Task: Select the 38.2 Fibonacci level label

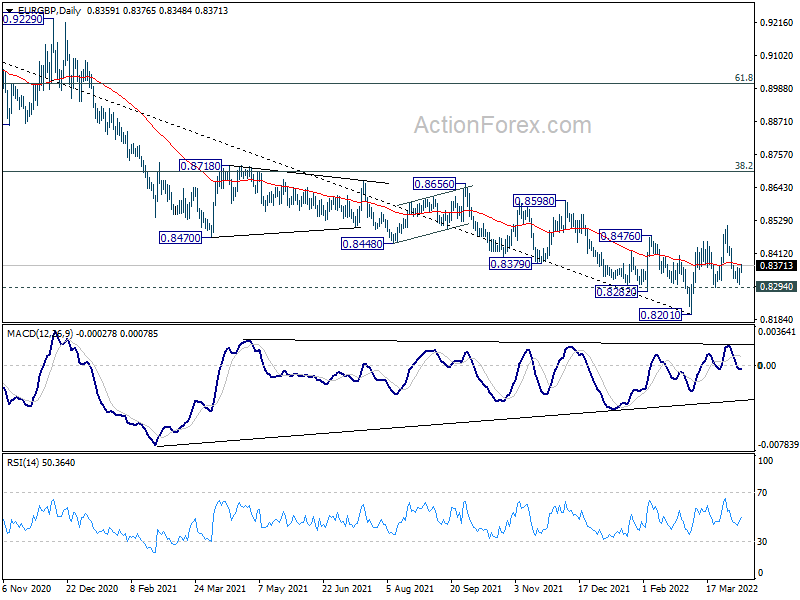Action: tap(743, 165)
